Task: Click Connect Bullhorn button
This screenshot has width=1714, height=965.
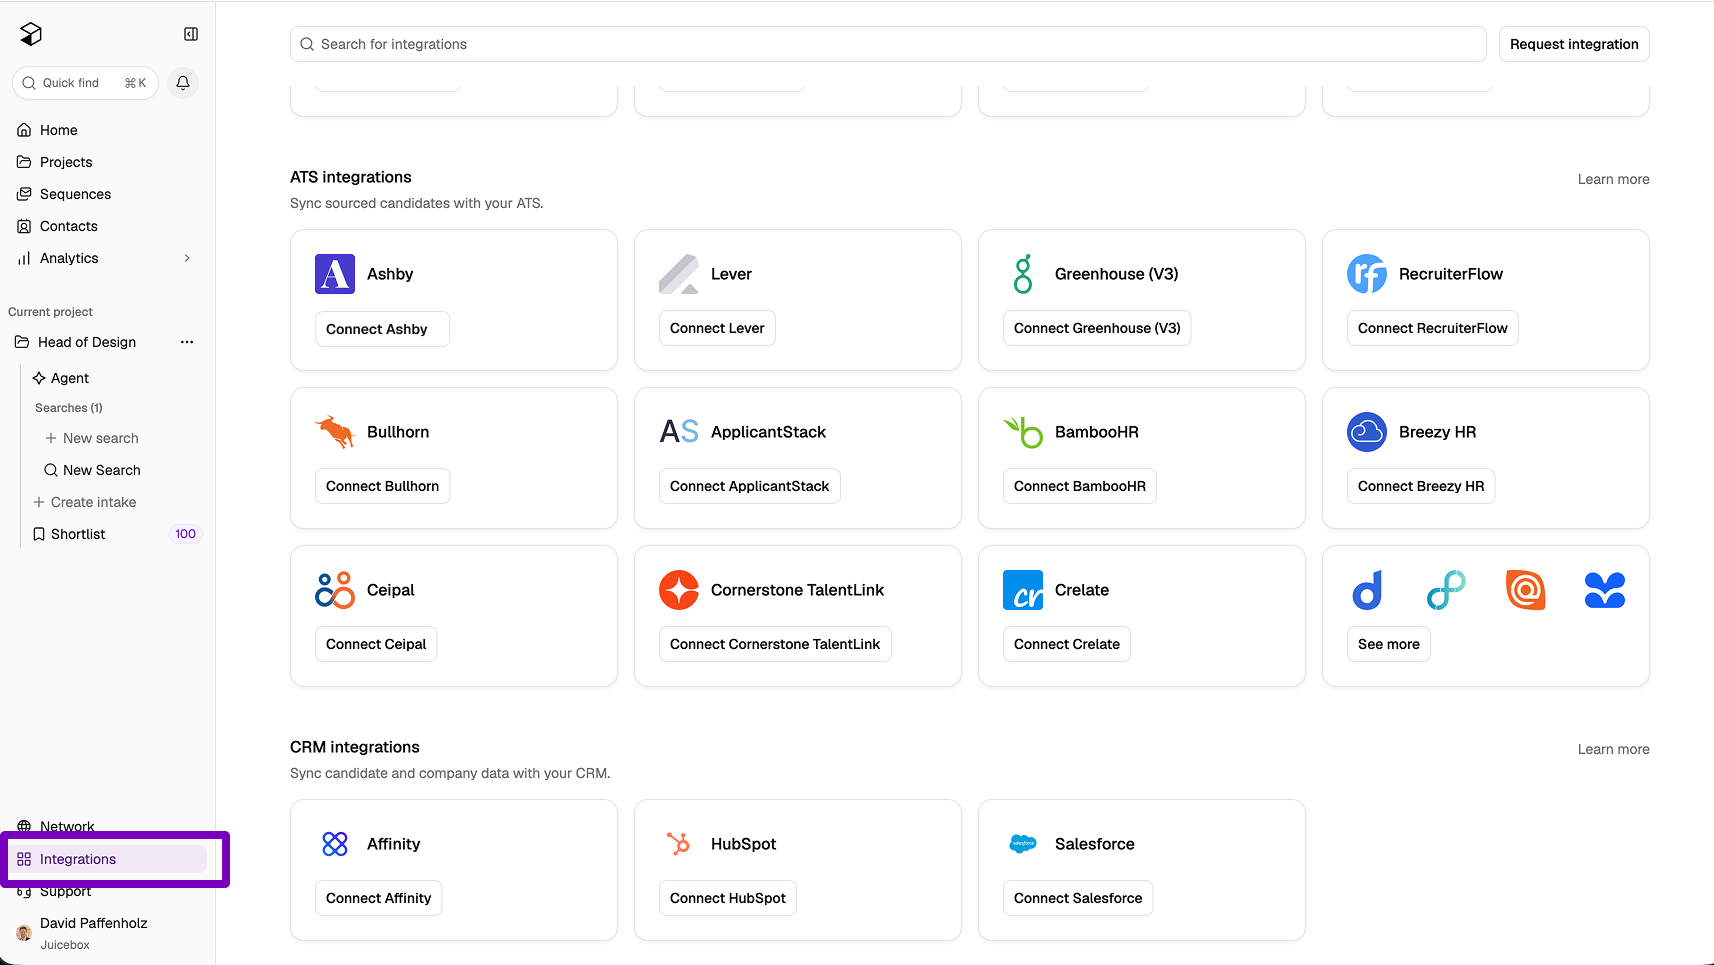Action: 382,486
